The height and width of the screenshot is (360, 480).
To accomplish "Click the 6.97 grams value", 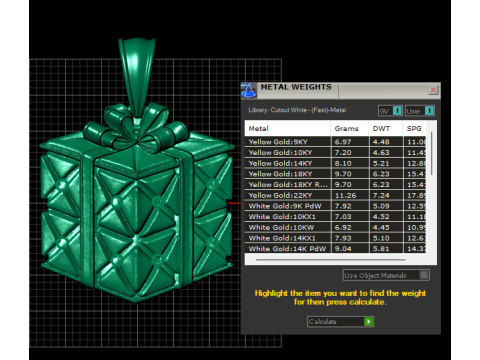I will point(343,142).
